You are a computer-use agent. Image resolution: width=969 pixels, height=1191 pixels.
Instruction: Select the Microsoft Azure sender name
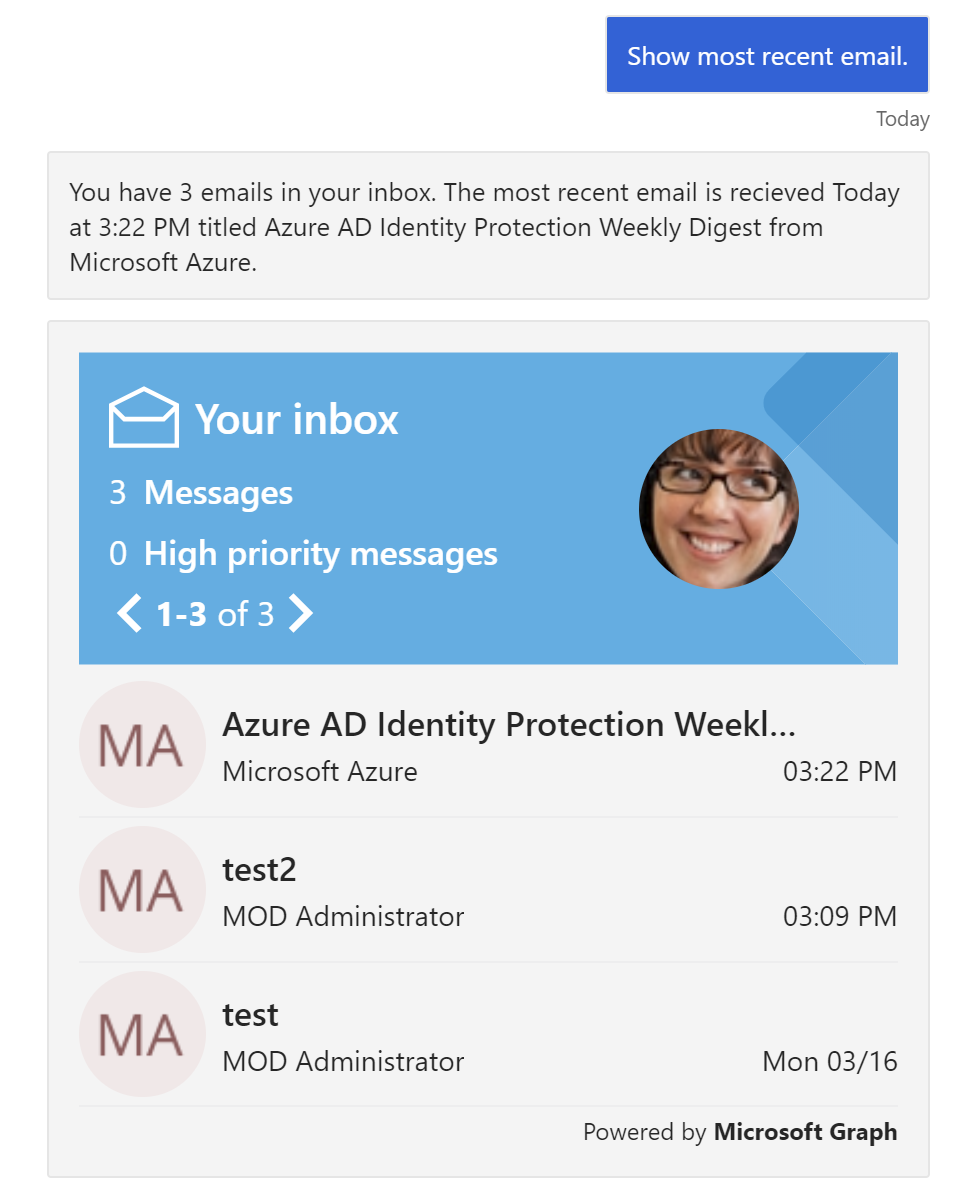(x=319, y=771)
